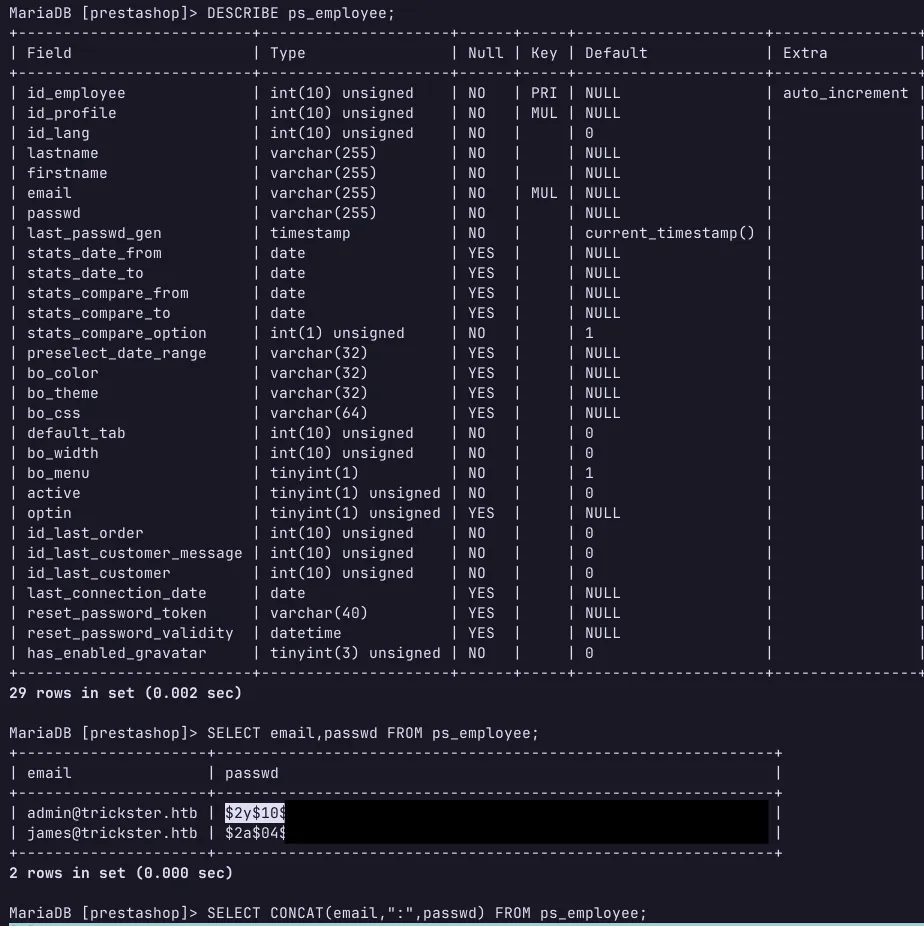Screen dimensions: 924x926
Task: Click the 'Field' column header
Action: pos(49,53)
